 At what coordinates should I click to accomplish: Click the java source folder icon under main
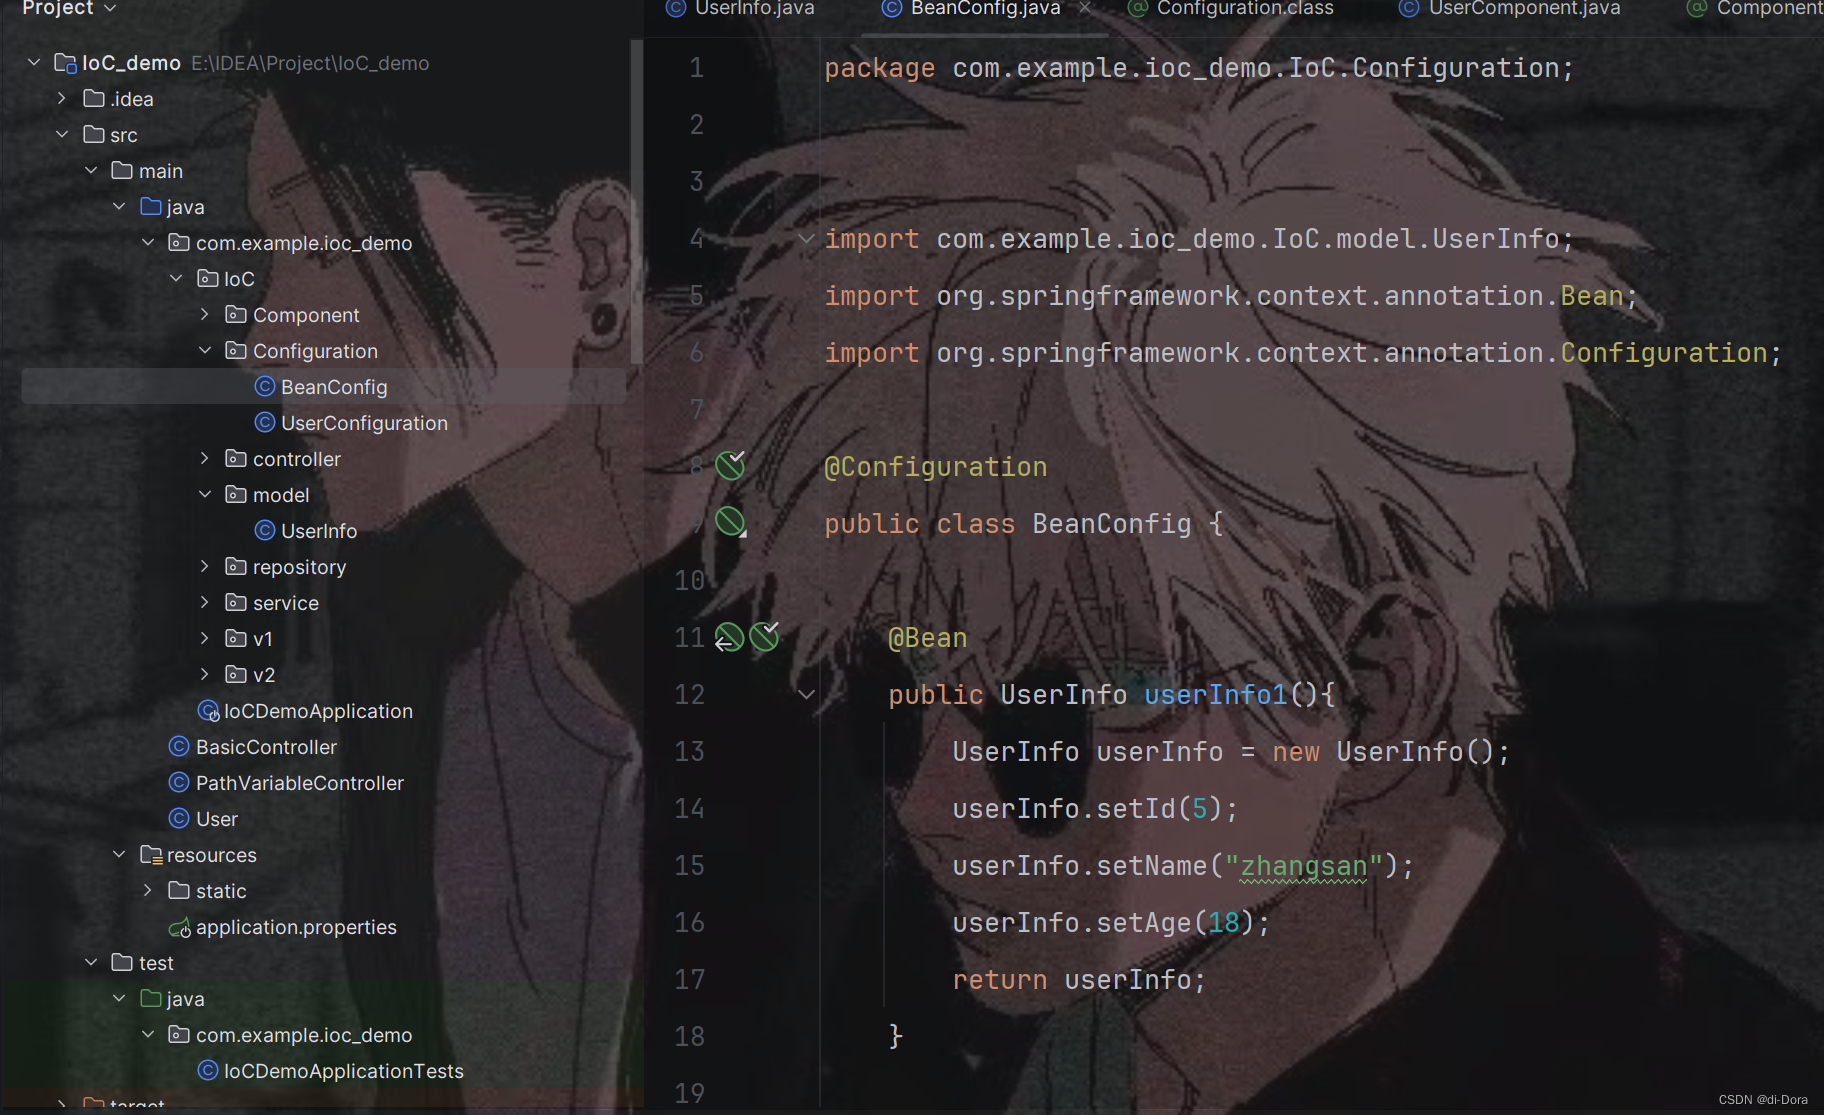(151, 207)
